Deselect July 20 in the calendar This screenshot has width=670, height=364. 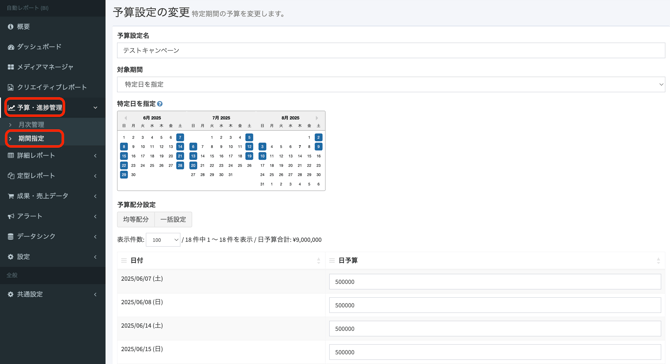193,165
